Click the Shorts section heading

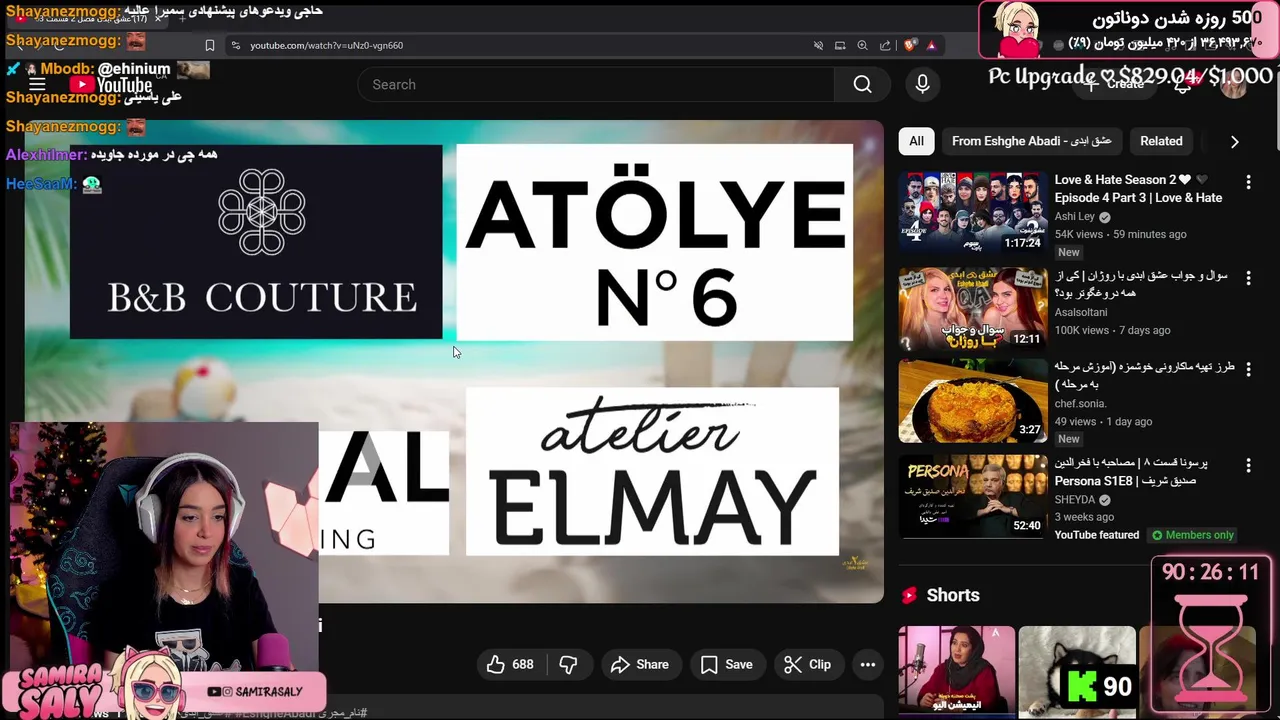(x=953, y=595)
